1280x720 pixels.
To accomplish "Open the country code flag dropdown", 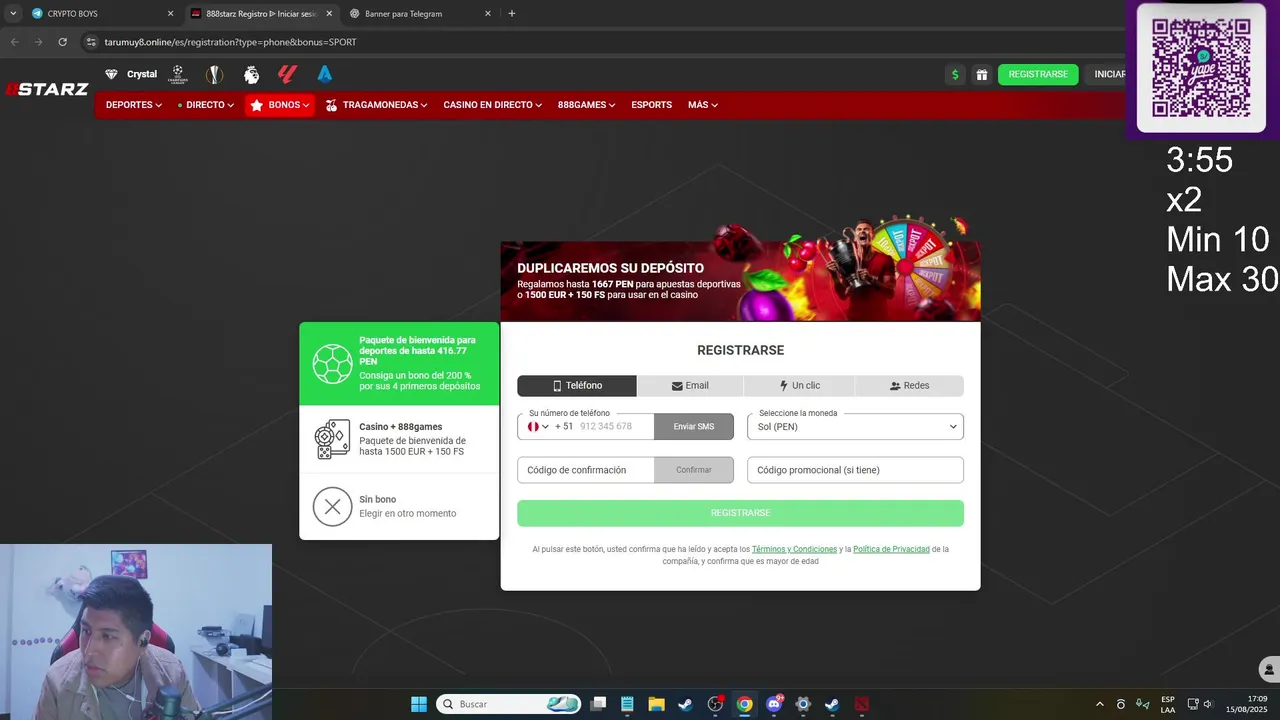I will click(539, 427).
